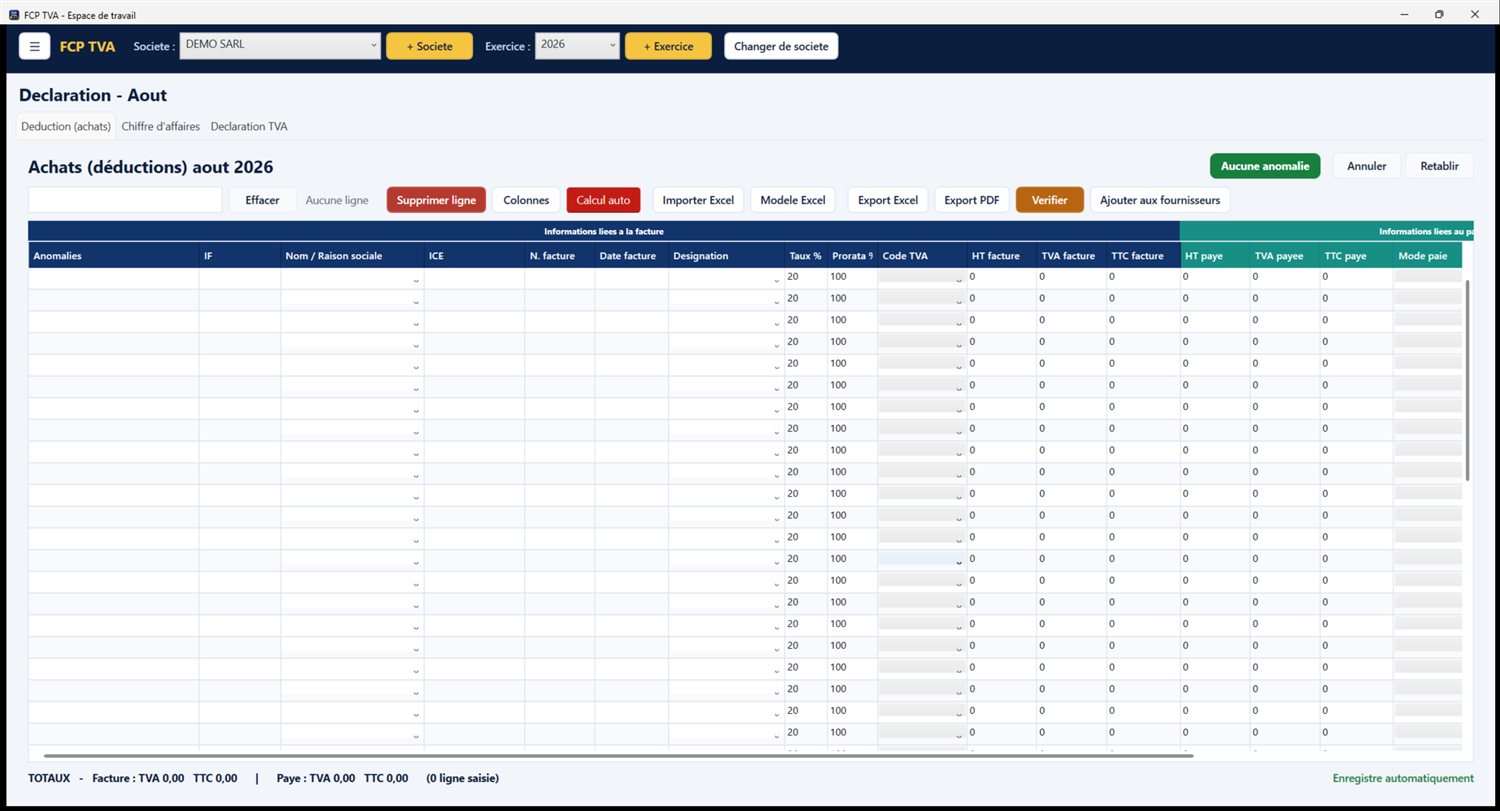Click the FCP TVA app icon in title bar
The width and height of the screenshot is (1500, 811).
pos(13,15)
